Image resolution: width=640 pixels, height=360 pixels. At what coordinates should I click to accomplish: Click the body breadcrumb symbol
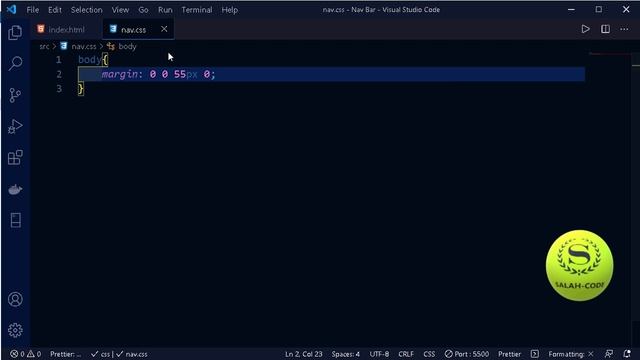(x=127, y=47)
